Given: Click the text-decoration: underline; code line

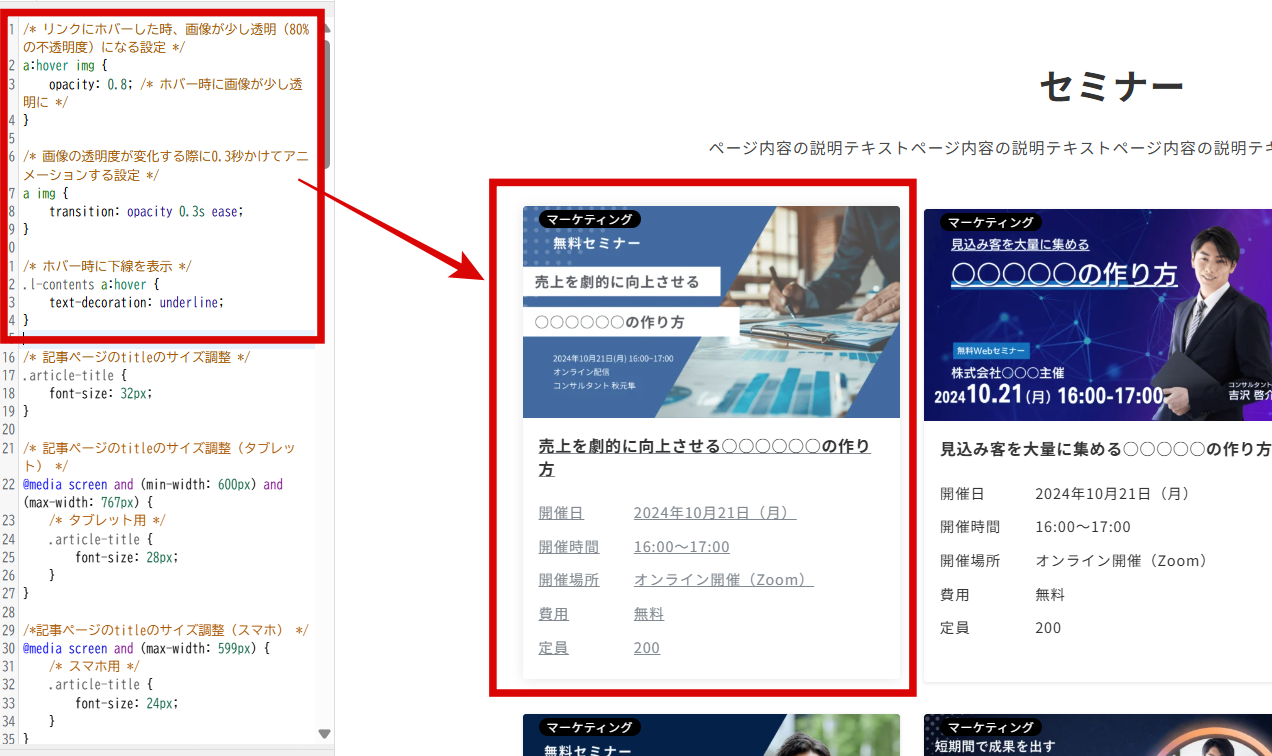Looking at the screenshot, I should (136, 302).
